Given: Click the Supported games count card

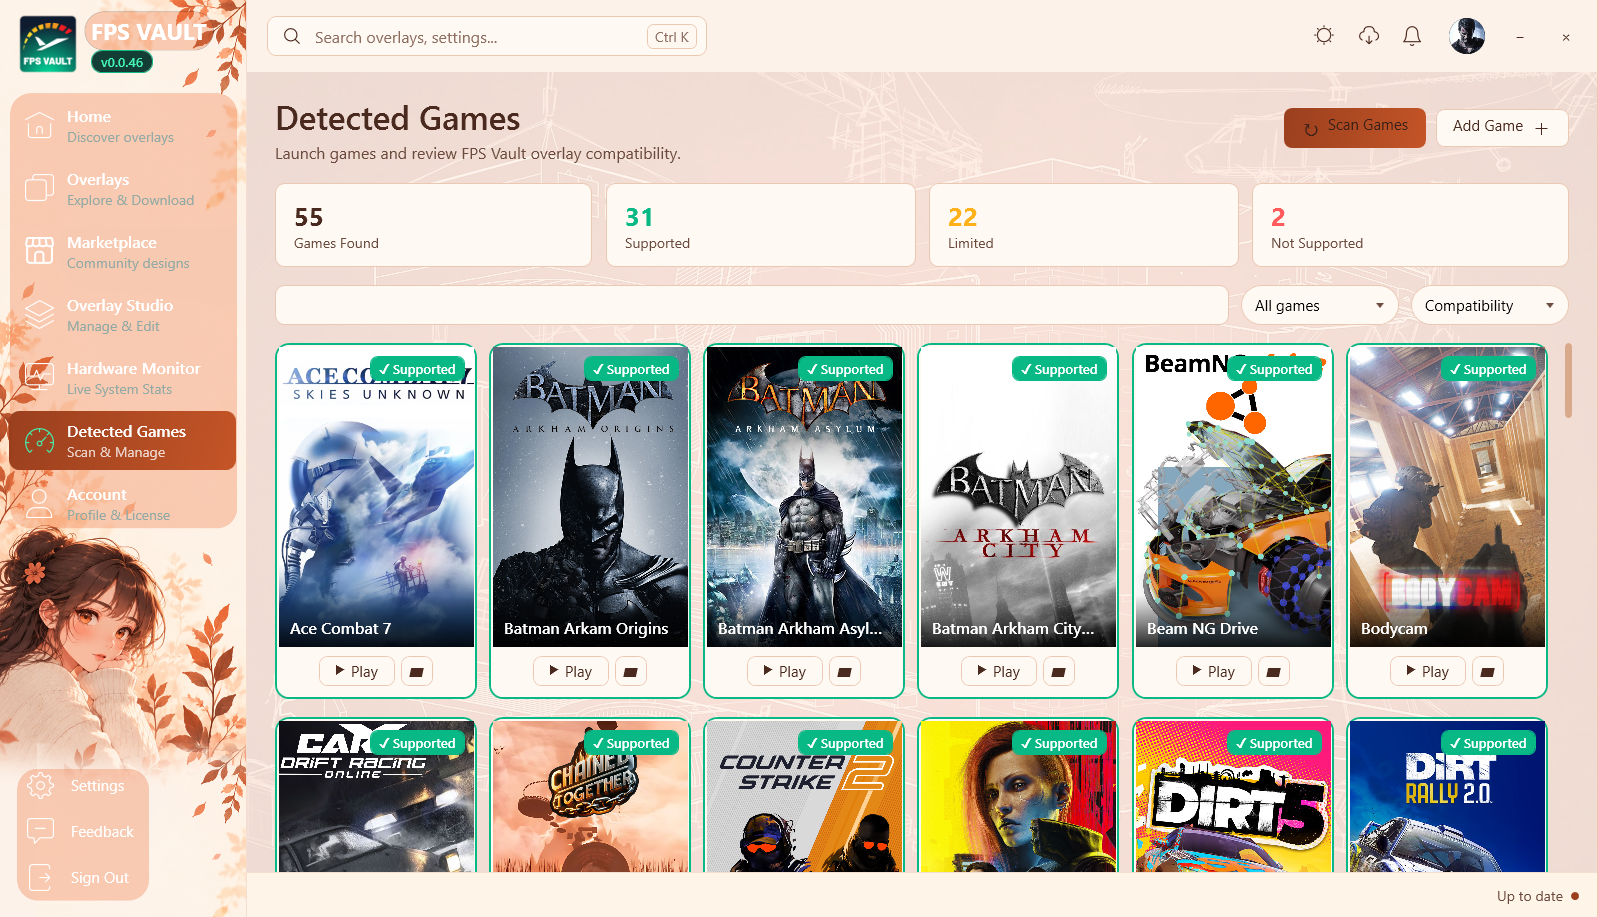Looking at the screenshot, I should [x=761, y=225].
